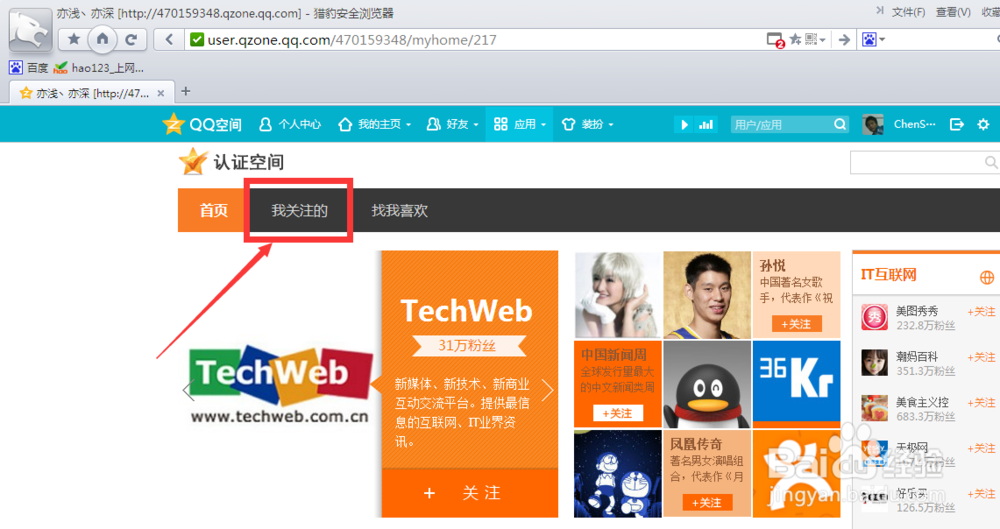Go back using the browser back arrow
The image size is (1000, 529).
tap(169, 40)
